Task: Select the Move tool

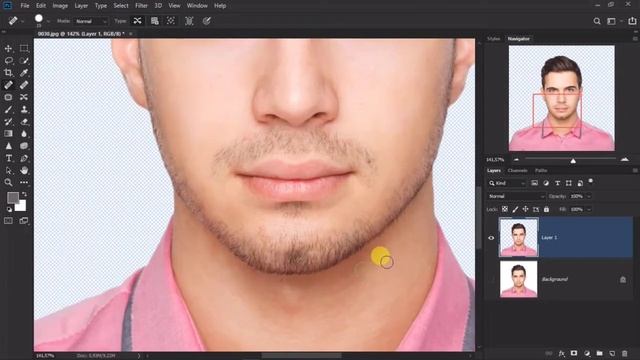Action: point(8,49)
